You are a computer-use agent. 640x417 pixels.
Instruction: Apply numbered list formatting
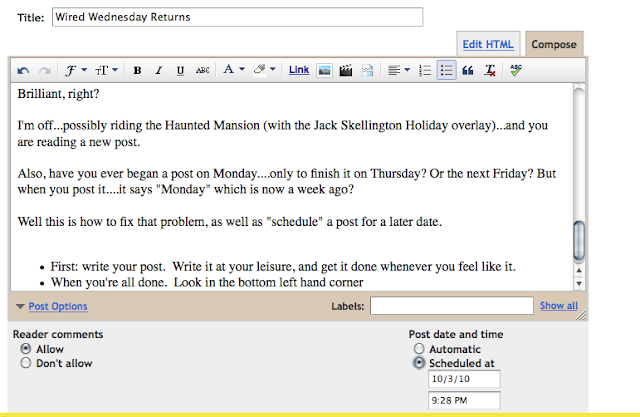[x=425, y=71]
